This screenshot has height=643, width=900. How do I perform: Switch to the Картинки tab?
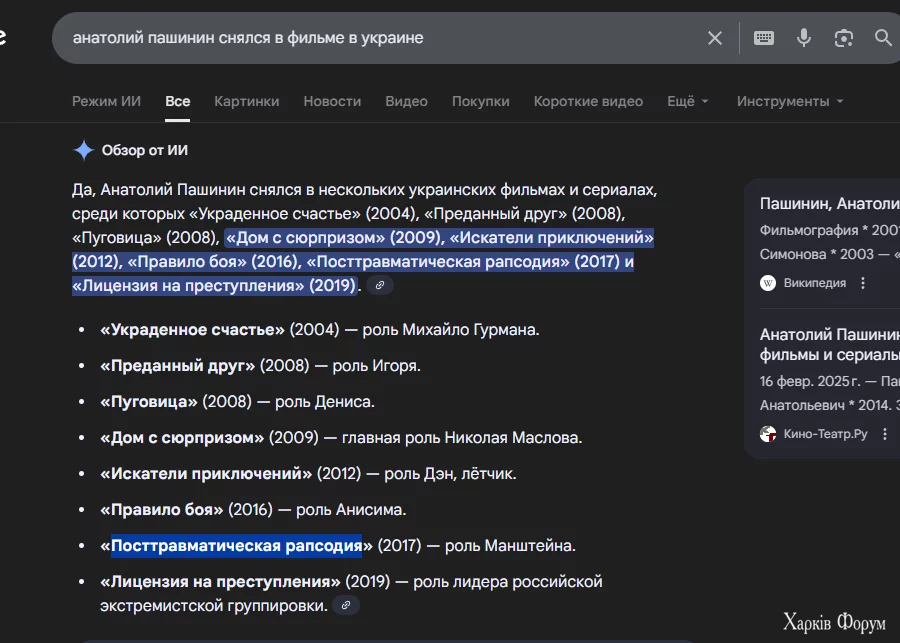[x=246, y=101]
